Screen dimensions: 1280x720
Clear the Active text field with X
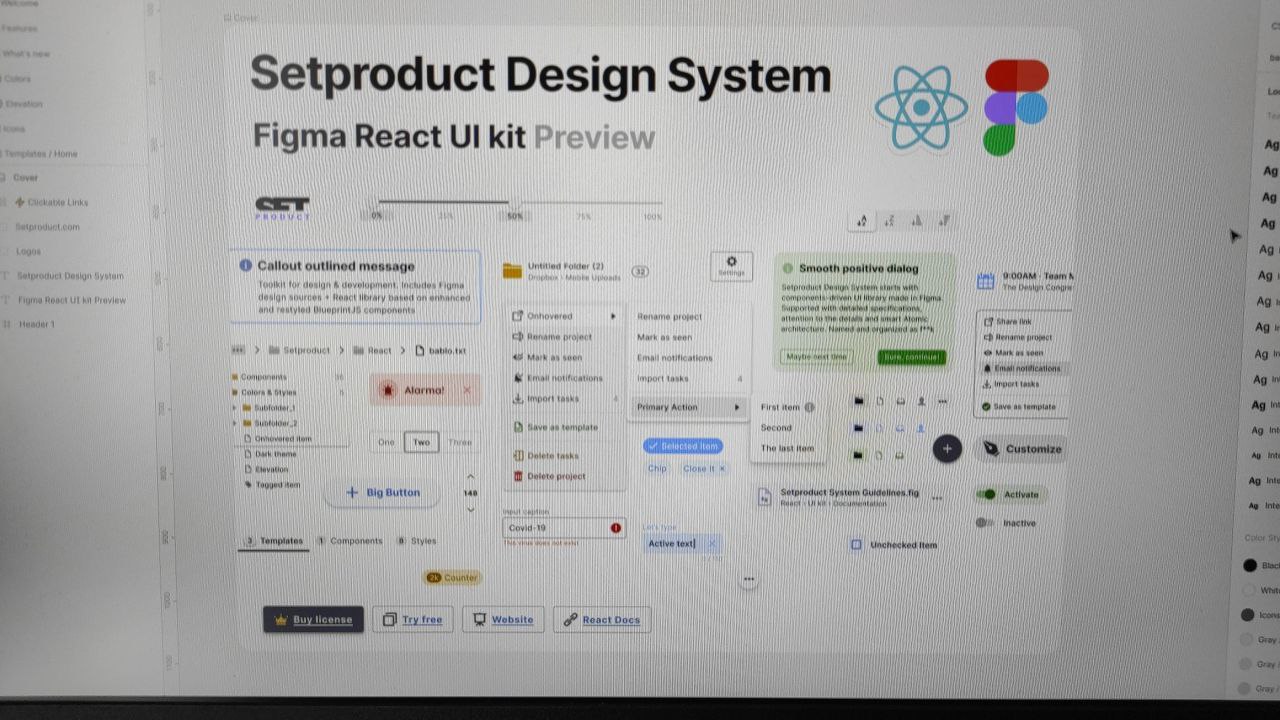coord(712,544)
